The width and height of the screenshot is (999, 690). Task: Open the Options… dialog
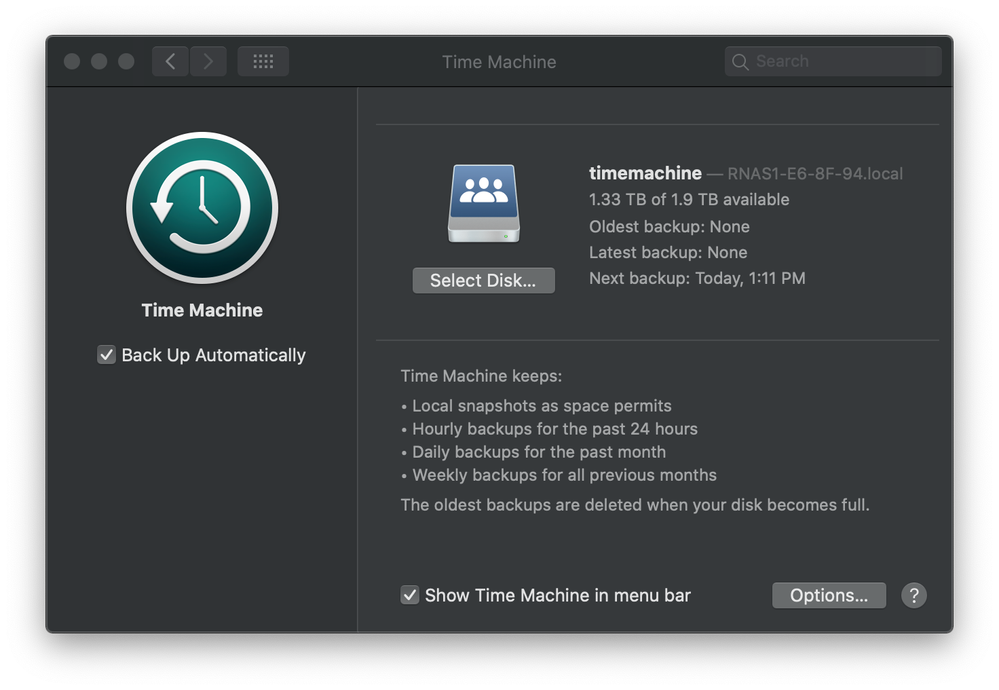tap(829, 595)
